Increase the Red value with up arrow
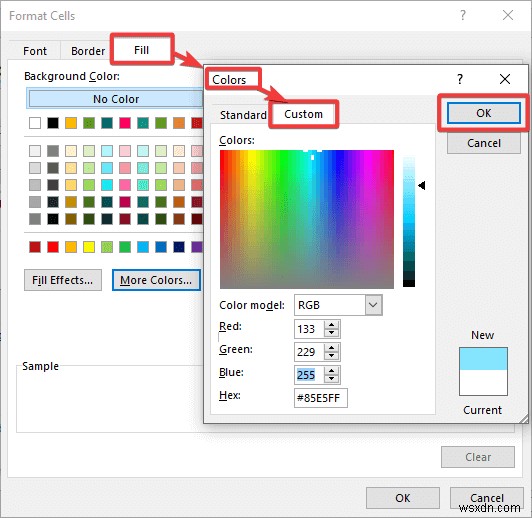Image resolution: width=532 pixels, height=518 pixels. 331,325
